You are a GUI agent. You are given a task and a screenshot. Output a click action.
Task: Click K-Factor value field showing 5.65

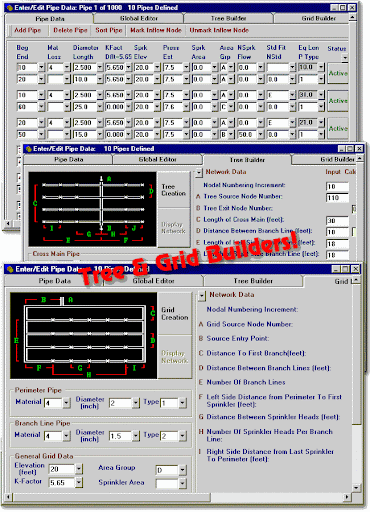click(62, 482)
